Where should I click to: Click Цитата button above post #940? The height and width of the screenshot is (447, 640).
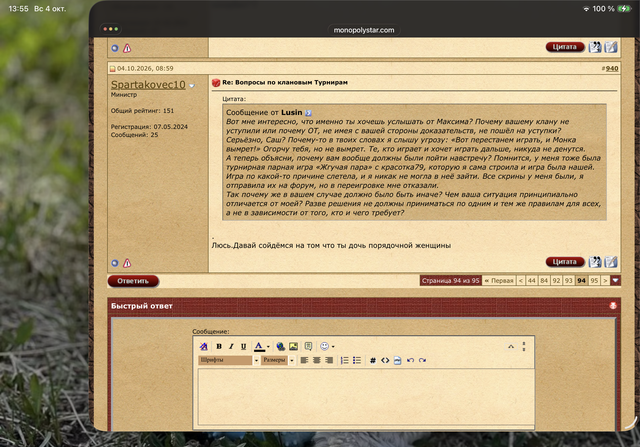[564, 47]
